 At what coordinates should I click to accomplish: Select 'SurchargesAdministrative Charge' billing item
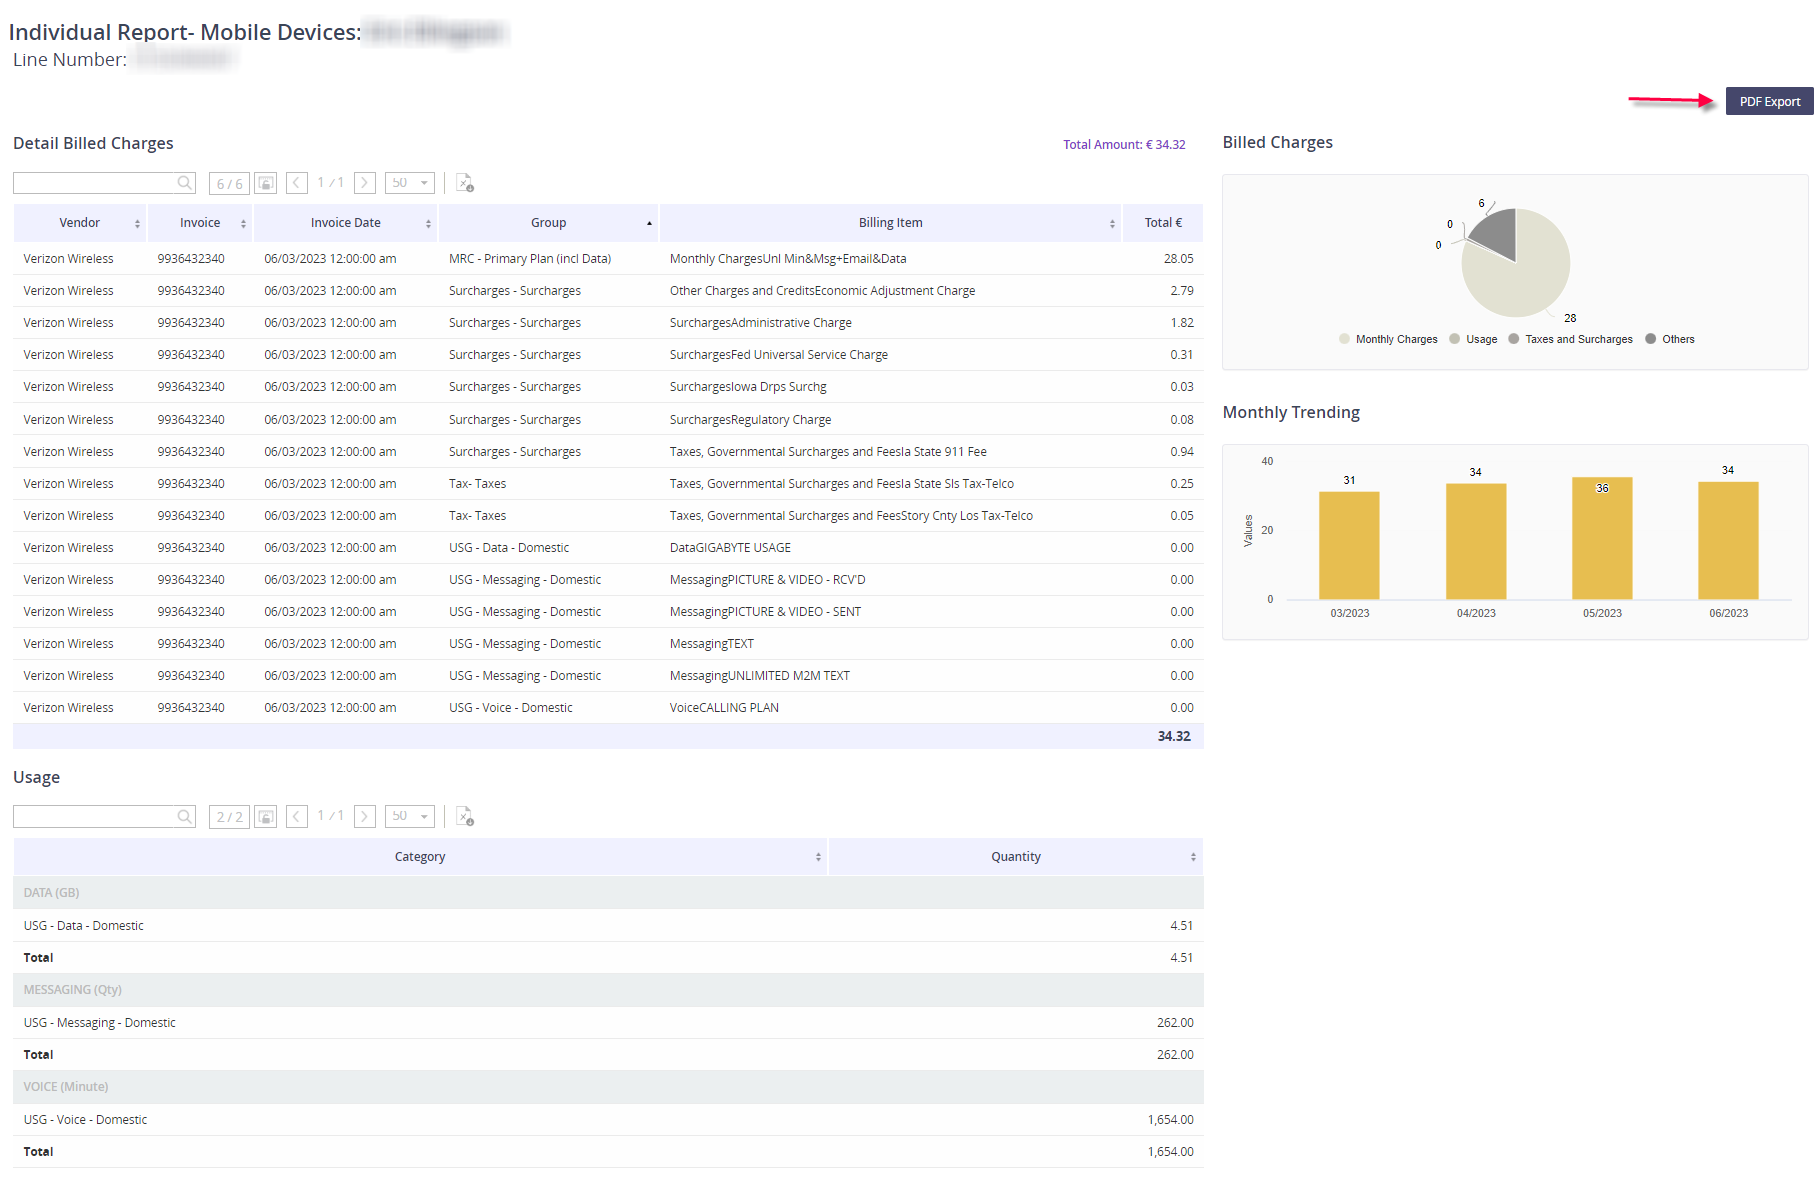point(761,323)
